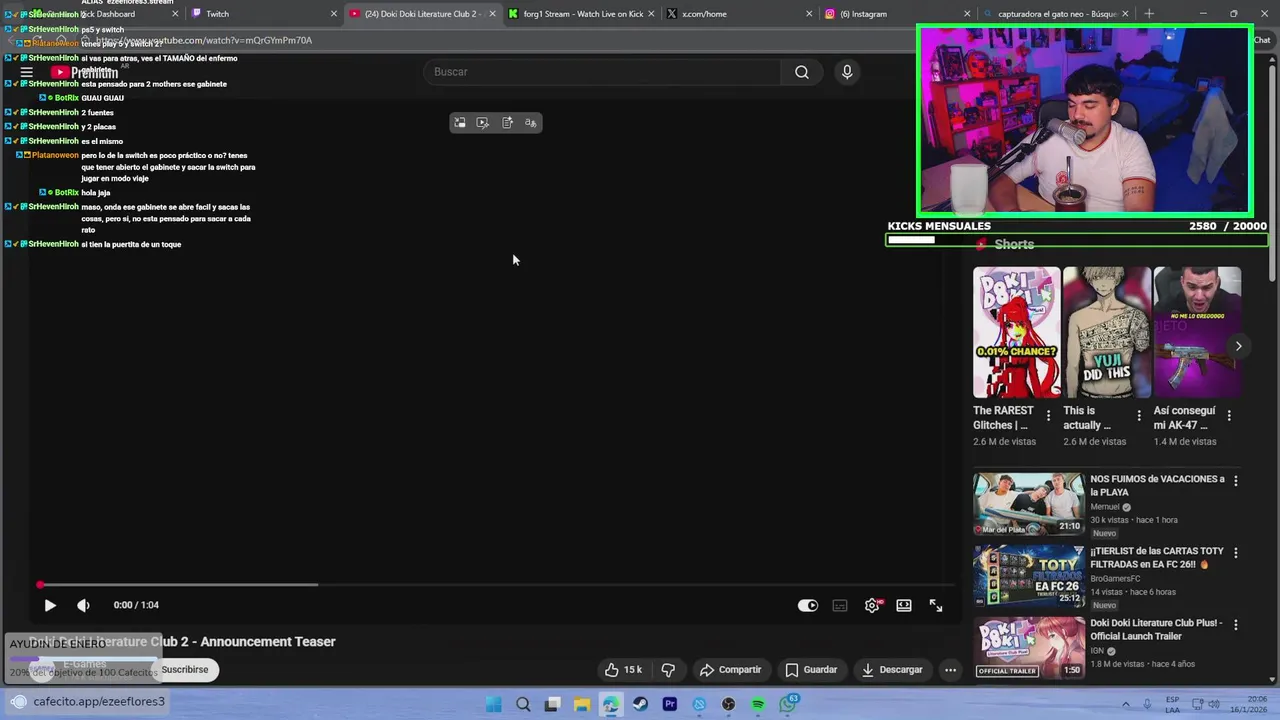Dislike the video with thumbs down
1280x720 pixels.
click(x=668, y=670)
